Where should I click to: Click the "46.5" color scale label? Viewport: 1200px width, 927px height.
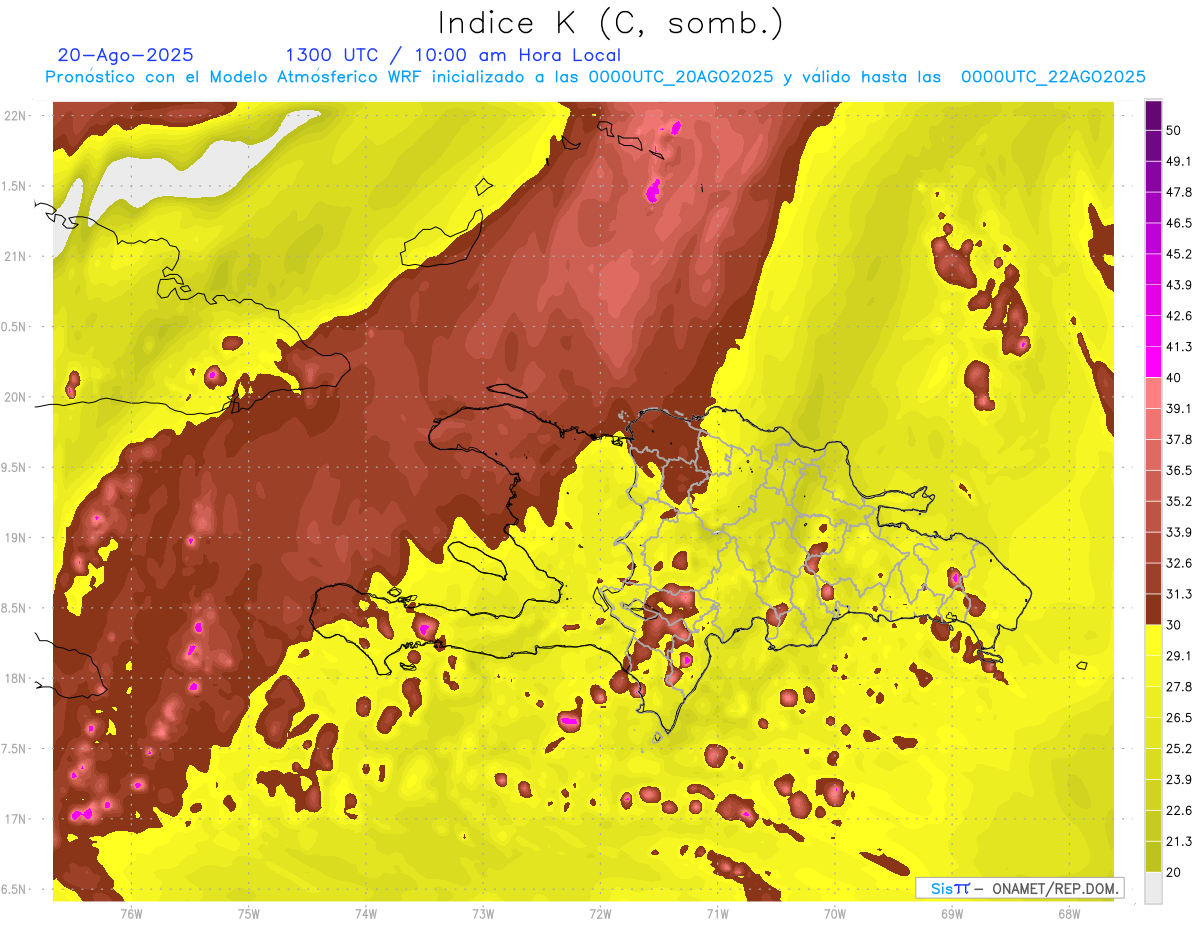click(1178, 223)
